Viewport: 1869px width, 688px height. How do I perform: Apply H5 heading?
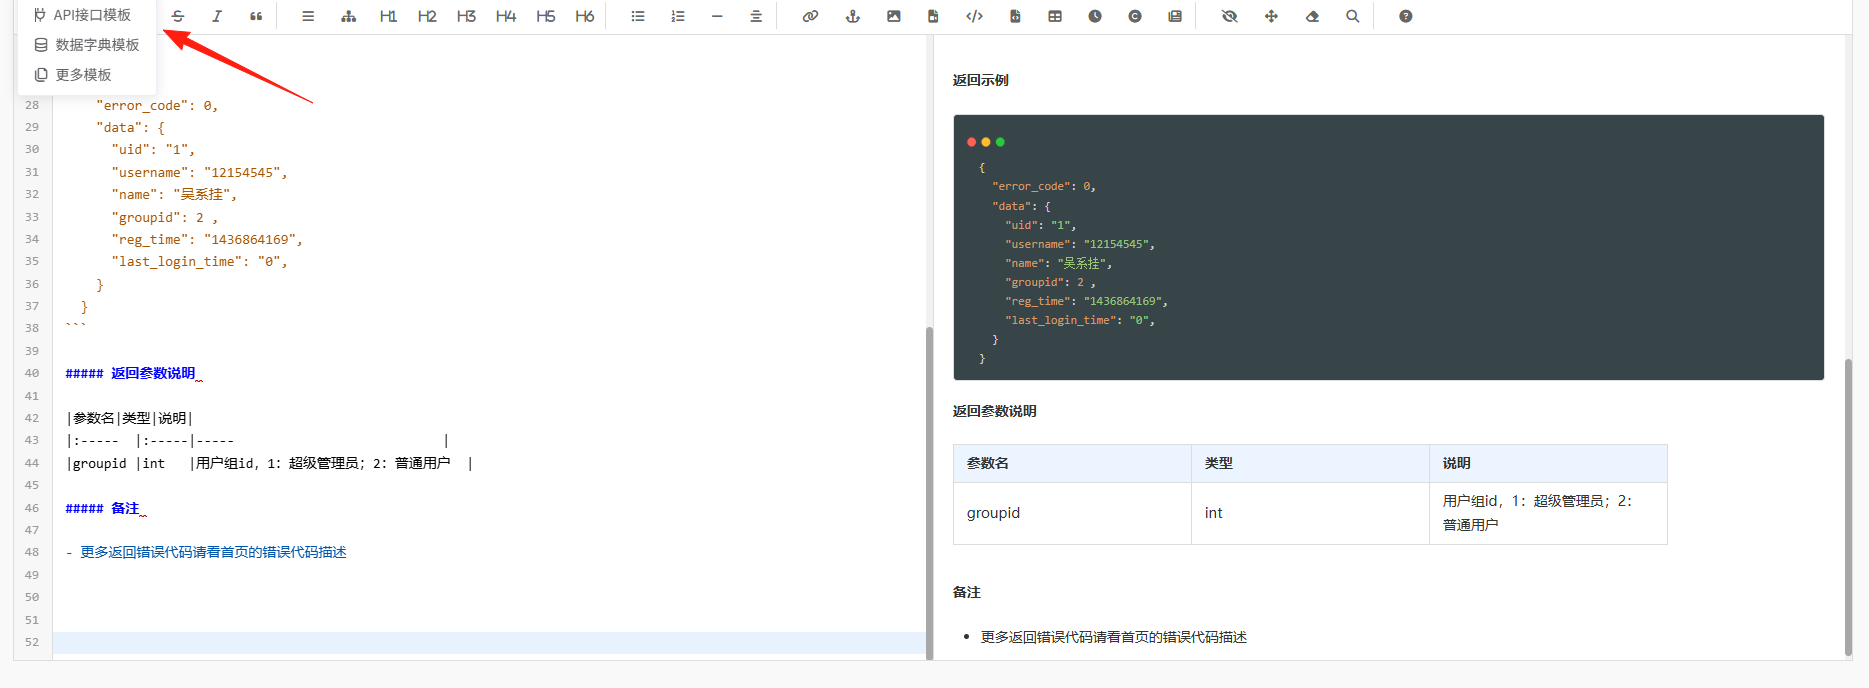point(545,16)
